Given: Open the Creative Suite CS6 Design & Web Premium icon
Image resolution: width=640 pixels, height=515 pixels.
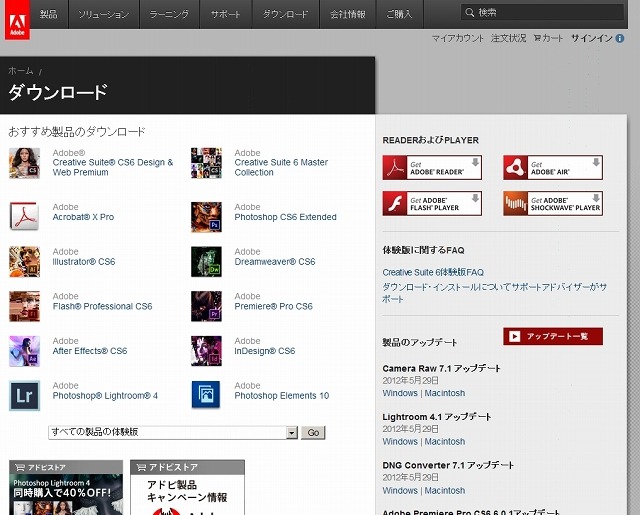Looking at the screenshot, I should click(x=24, y=163).
